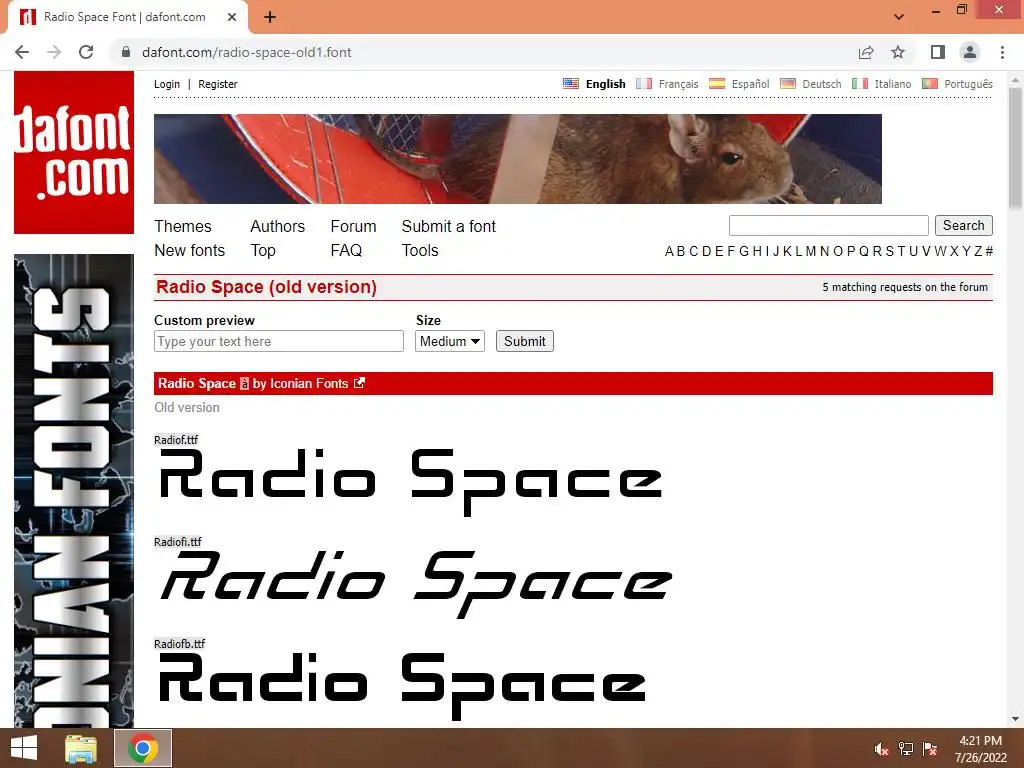Go to New fonts
Viewport: 1024px width, 768px height.
coord(189,251)
